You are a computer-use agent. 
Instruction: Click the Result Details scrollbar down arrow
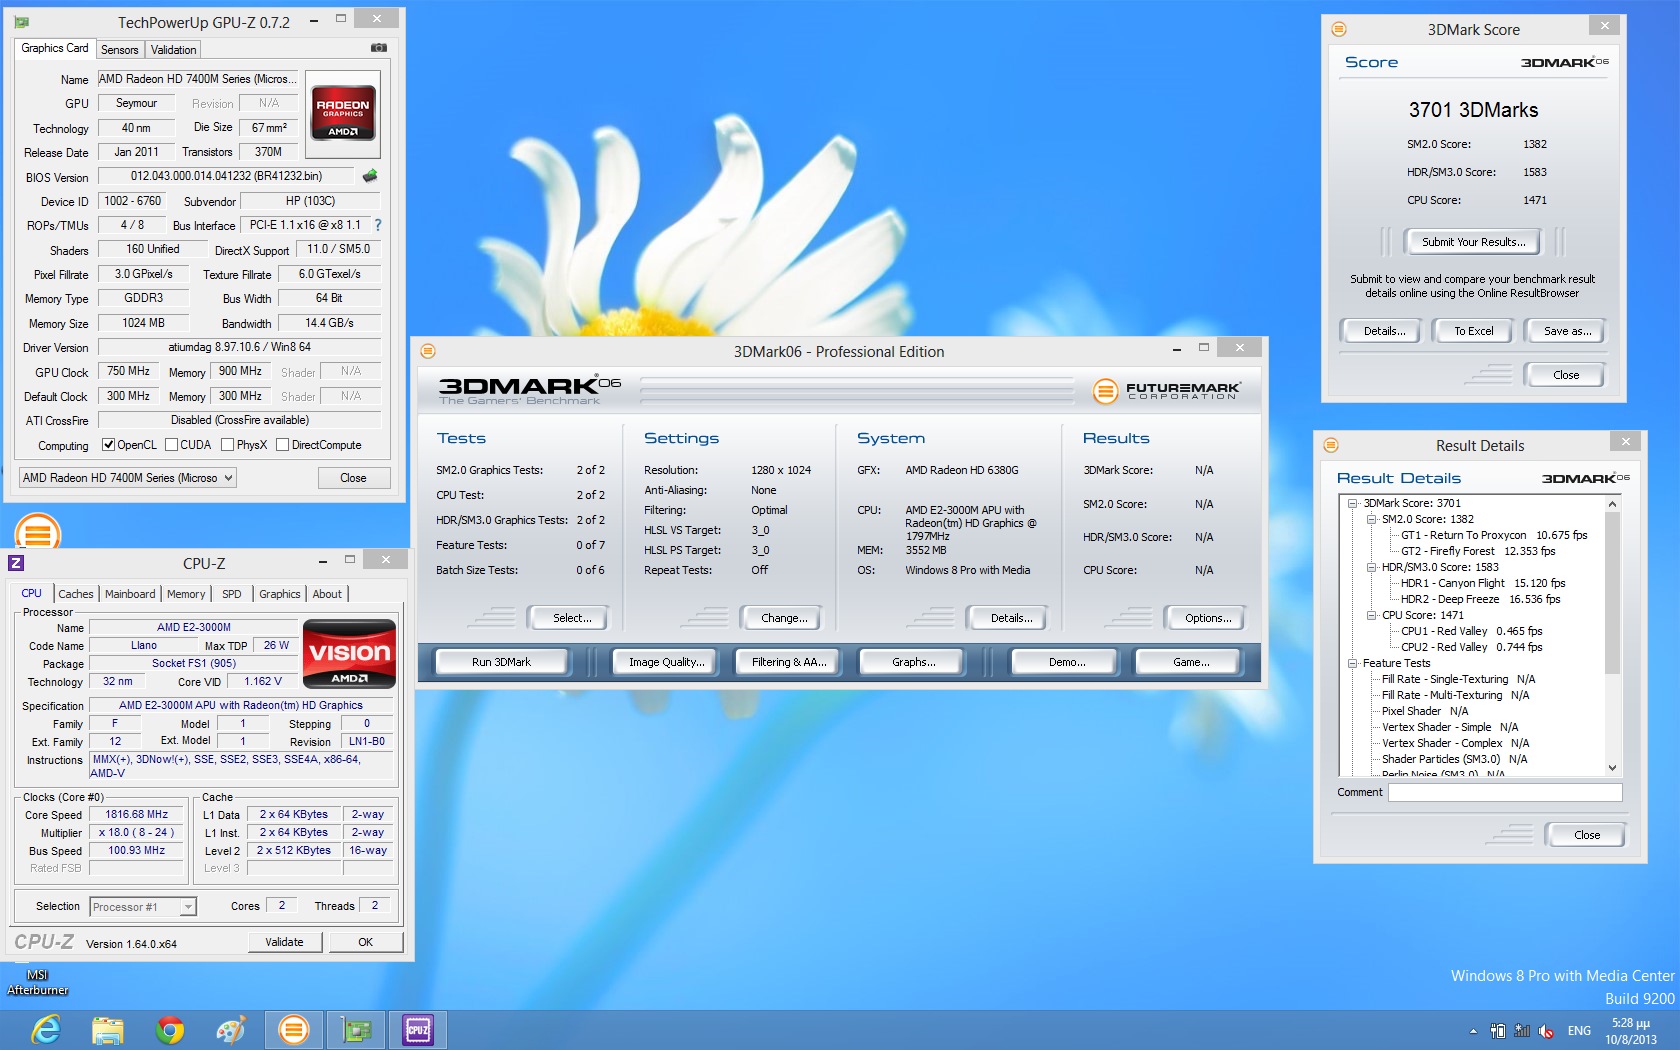(1612, 768)
